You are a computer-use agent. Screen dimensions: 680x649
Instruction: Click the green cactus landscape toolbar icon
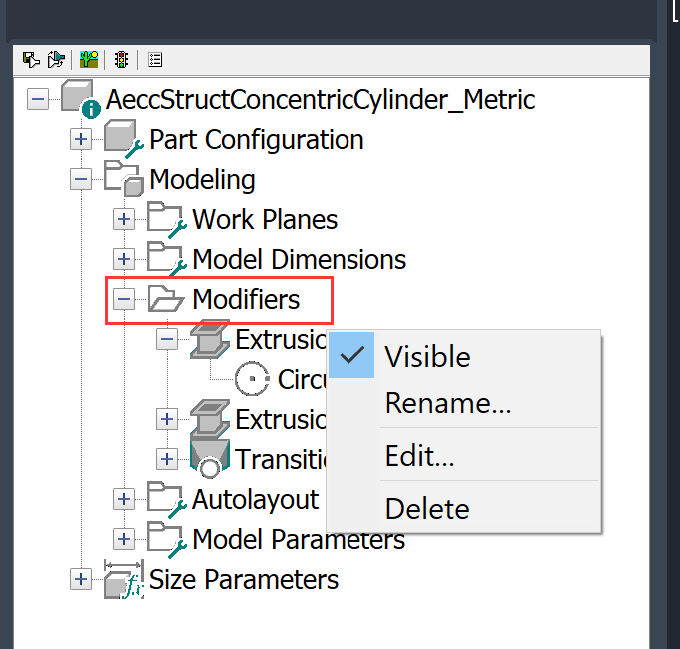click(89, 59)
